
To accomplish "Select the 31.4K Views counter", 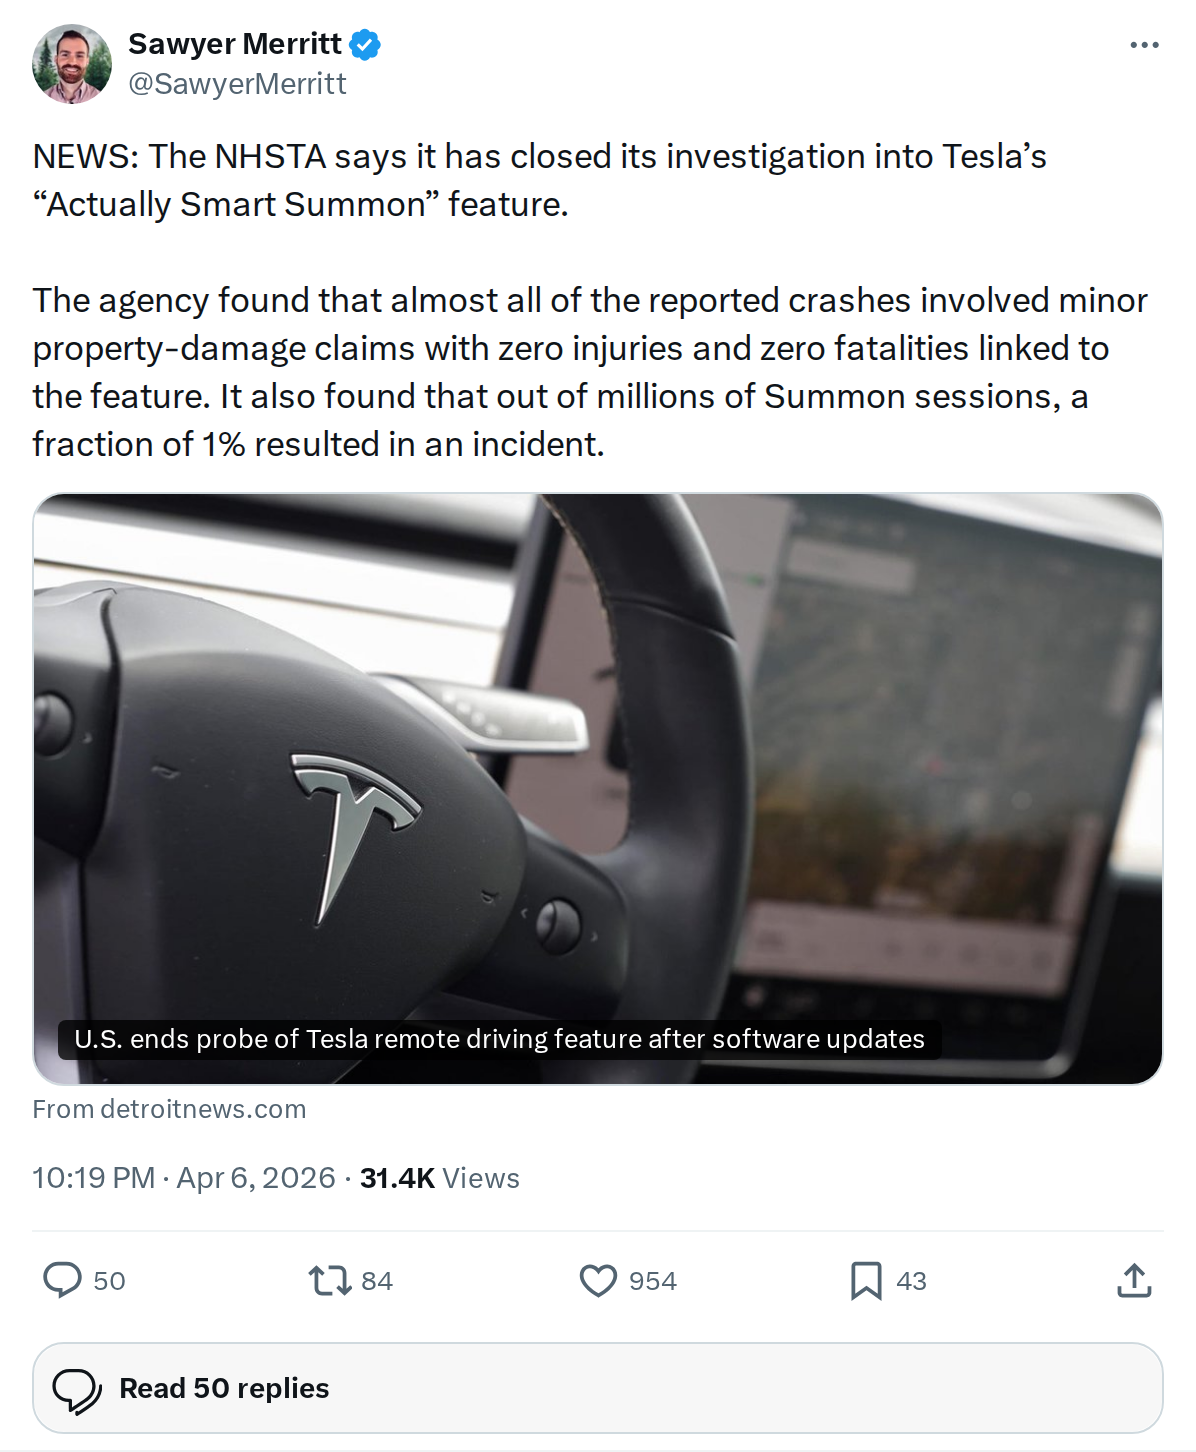I will pyautogui.click(x=438, y=1177).
